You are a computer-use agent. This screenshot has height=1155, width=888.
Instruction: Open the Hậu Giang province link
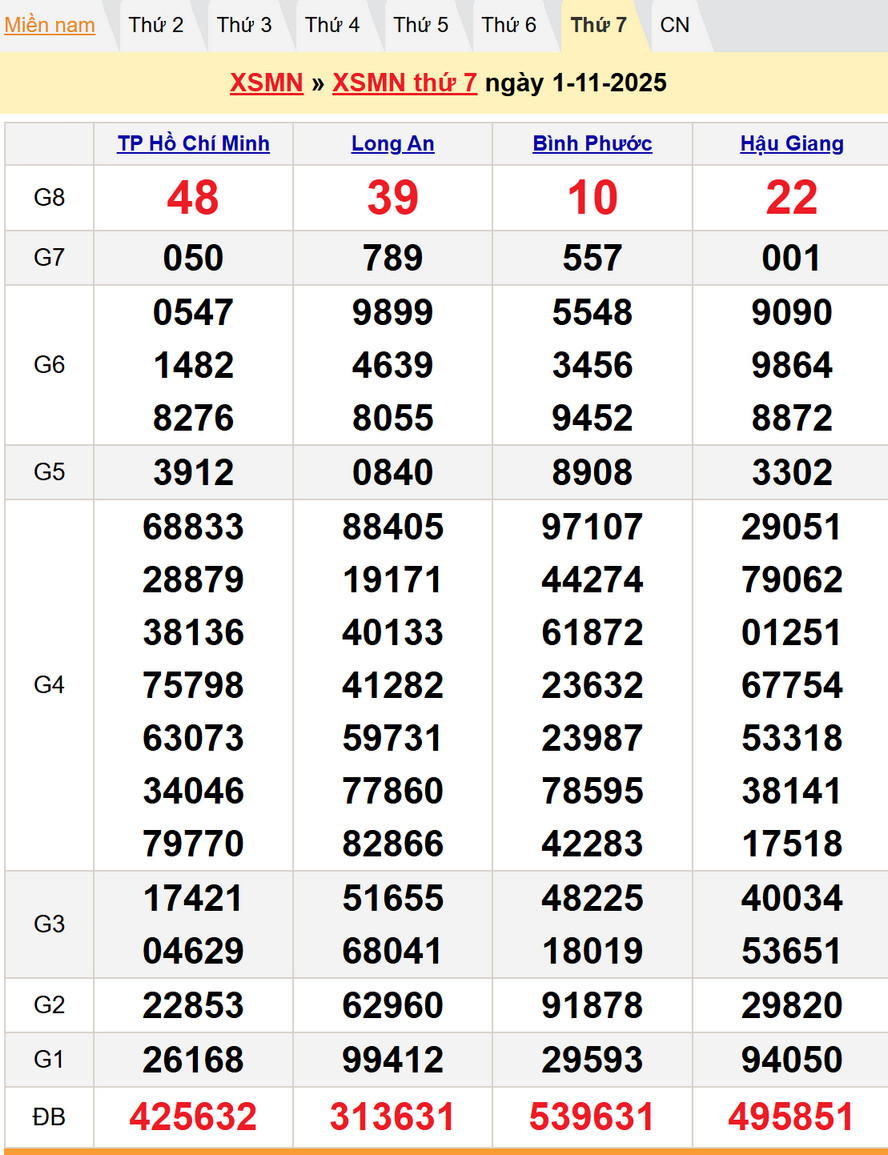click(791, 143)
